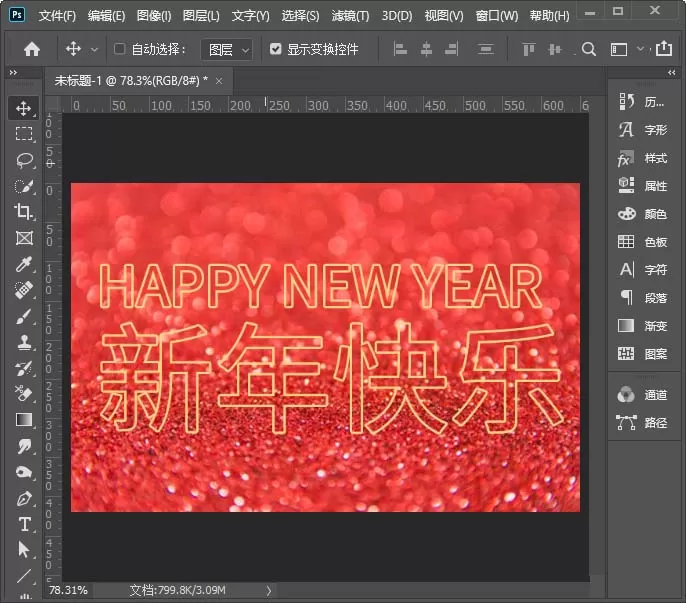Select the Quick Selection brush tool
Image resolution: width=686 pixels, height=603 pixels.
[24, 186]
